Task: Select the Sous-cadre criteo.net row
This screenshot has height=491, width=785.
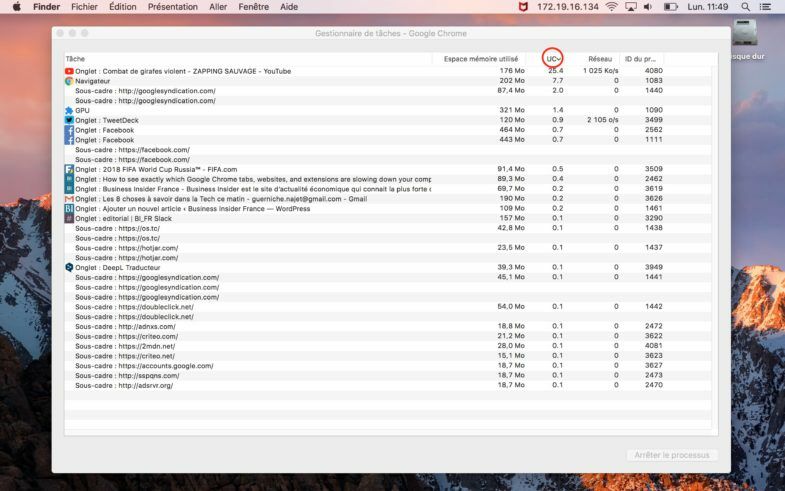Action: (x=388, y=356)
